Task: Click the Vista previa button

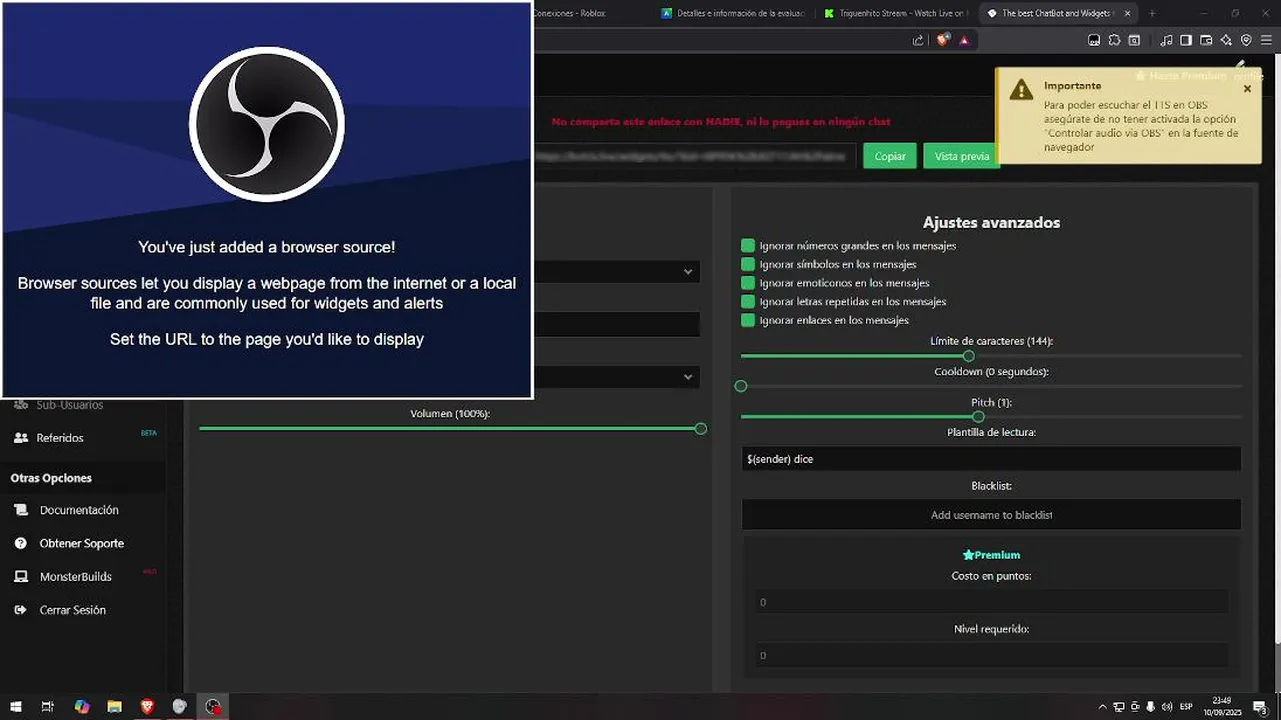Action: point(961,156)
